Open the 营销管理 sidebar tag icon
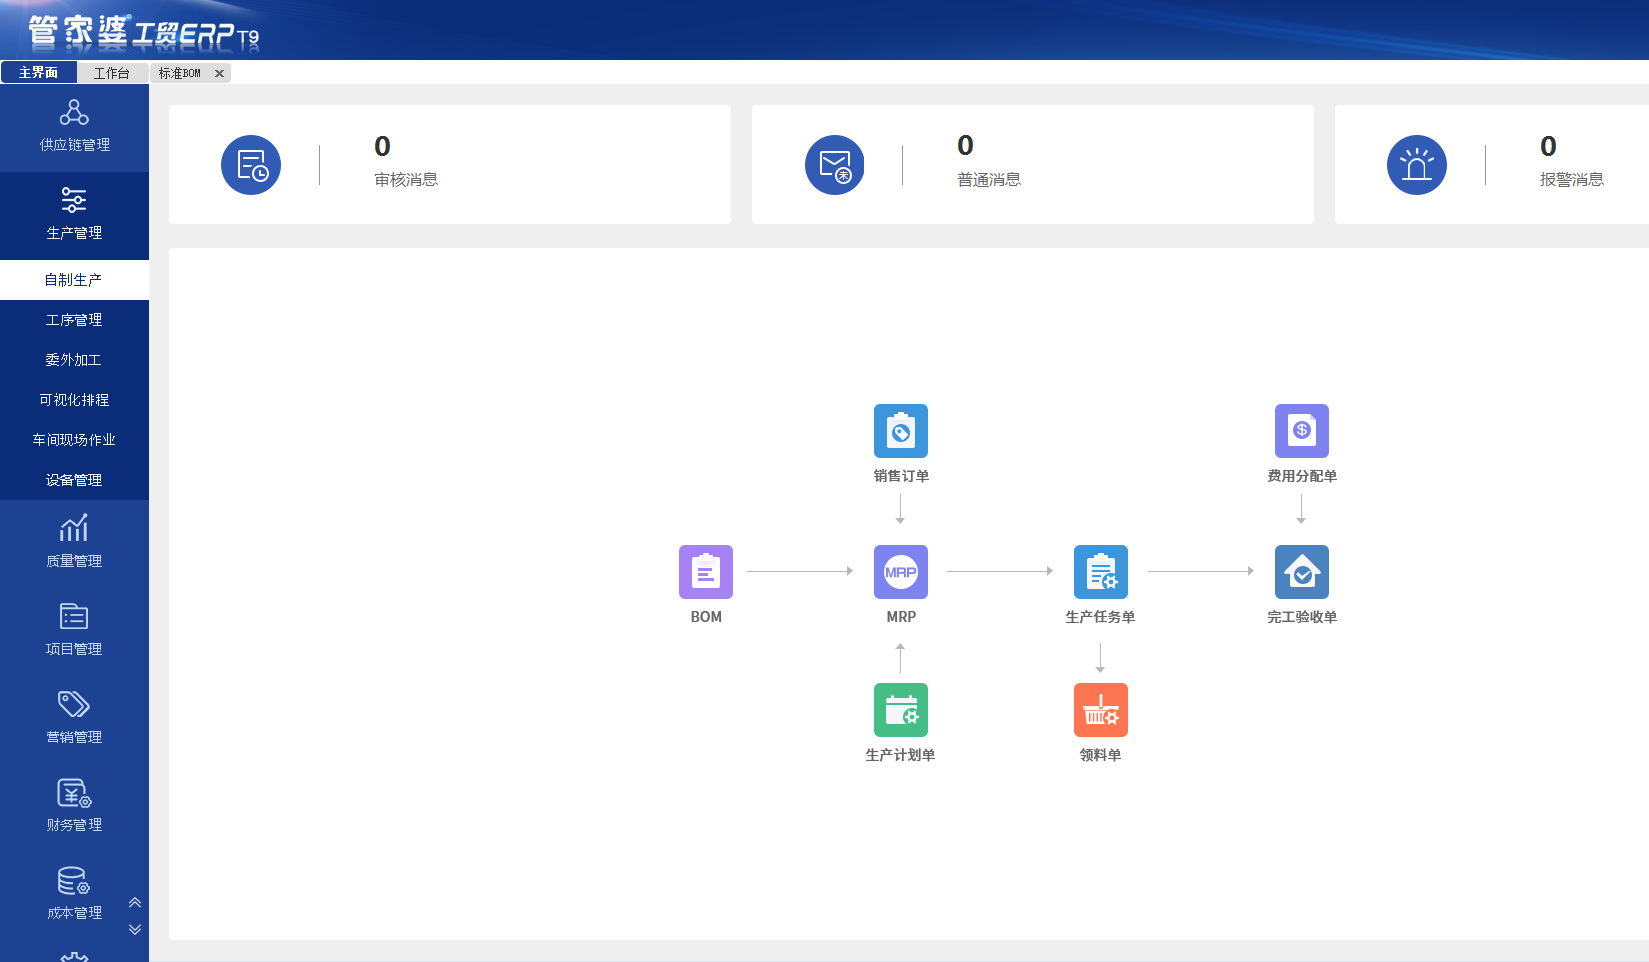This screenshot has height=962, width=1649. pyautogui.click(x=74, y=704)
